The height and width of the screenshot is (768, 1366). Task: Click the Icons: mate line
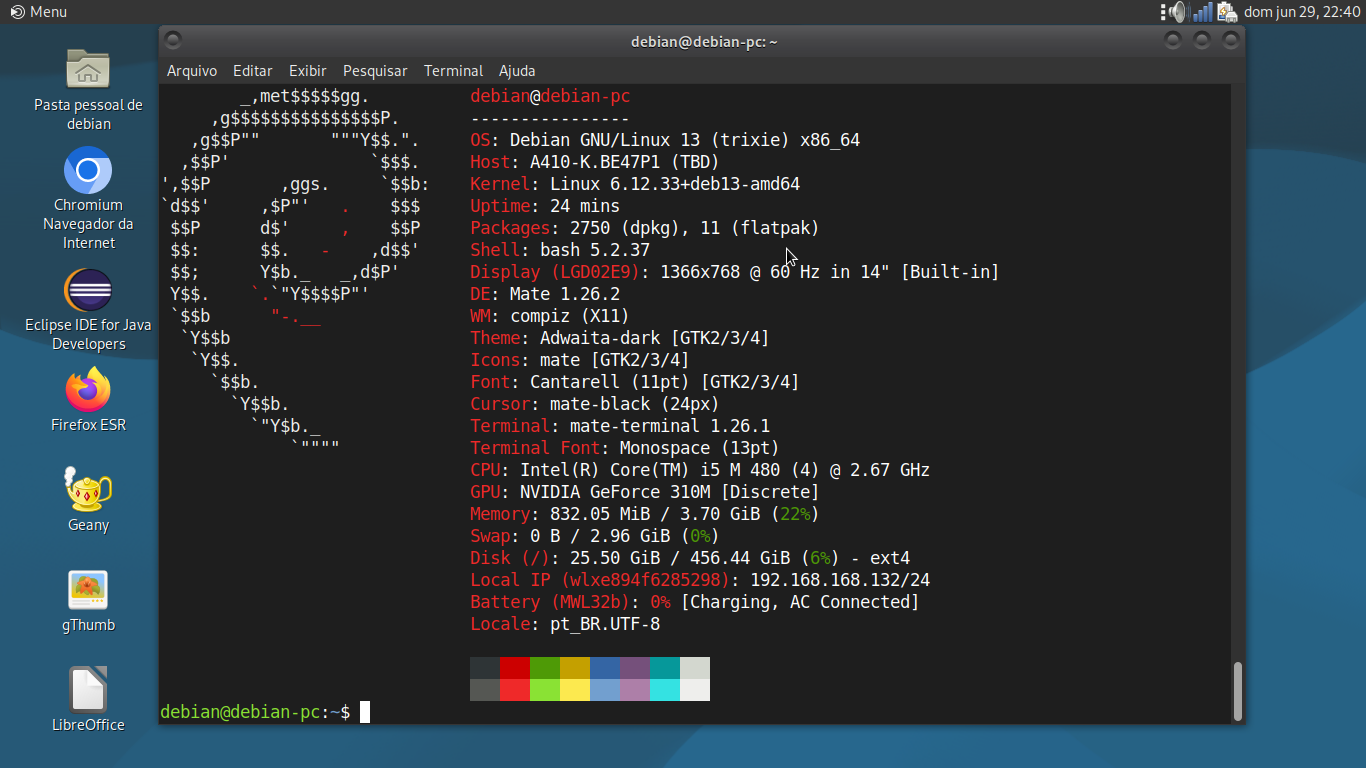580,360
